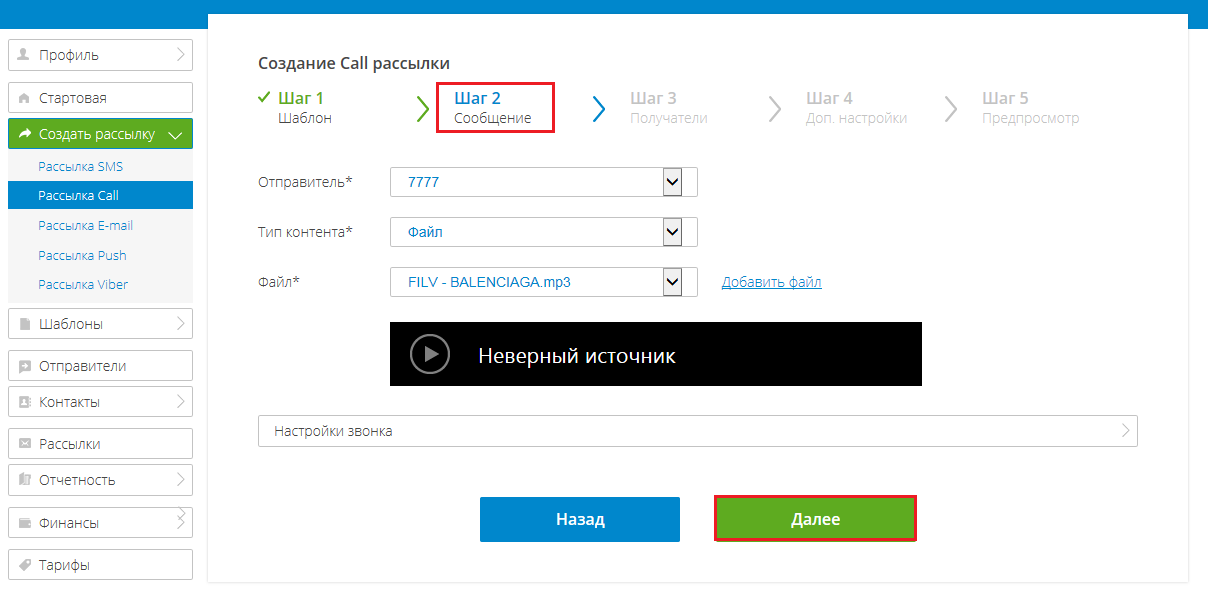Click the Тип контента* field label

coord(306,232)
